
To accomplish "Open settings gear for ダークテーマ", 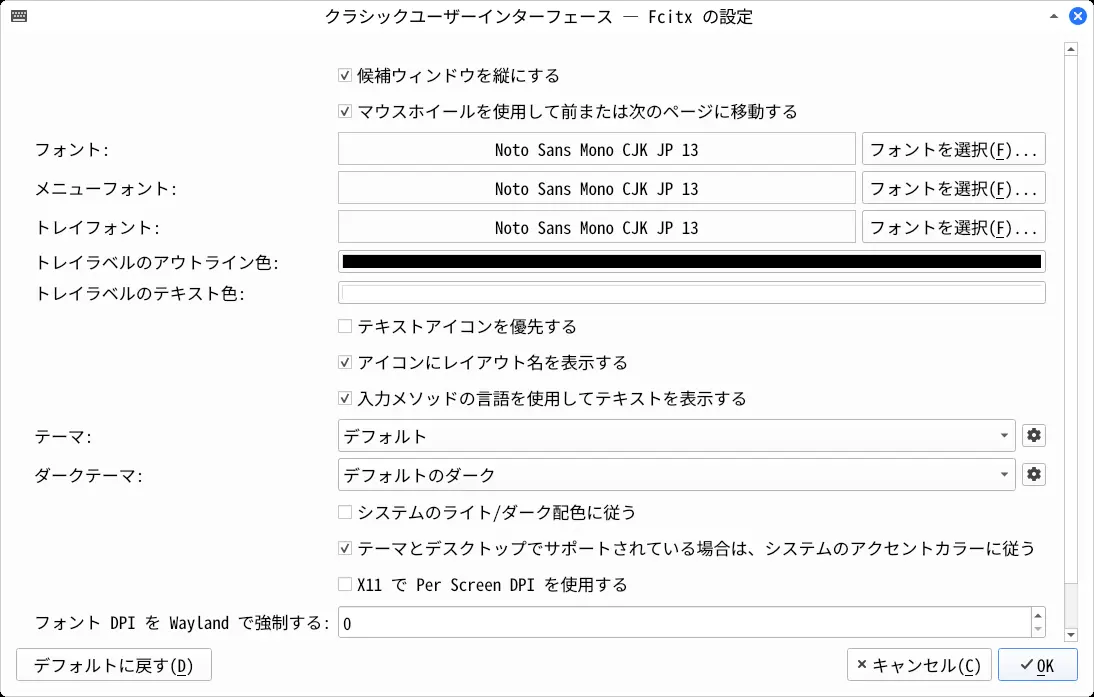I will 1034,474.
